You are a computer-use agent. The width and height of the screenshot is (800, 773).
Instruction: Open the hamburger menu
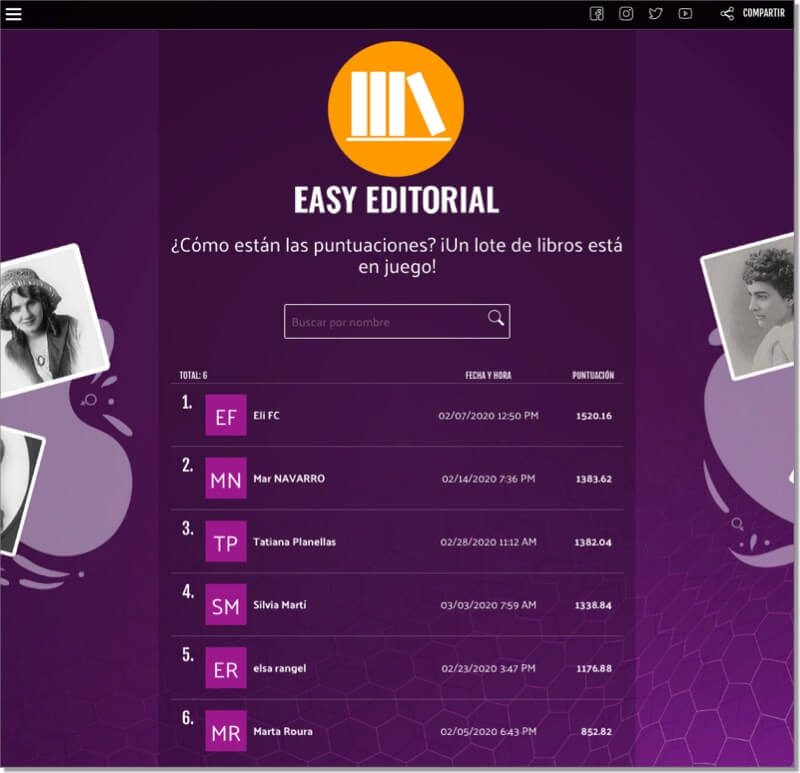pos(14,14)
